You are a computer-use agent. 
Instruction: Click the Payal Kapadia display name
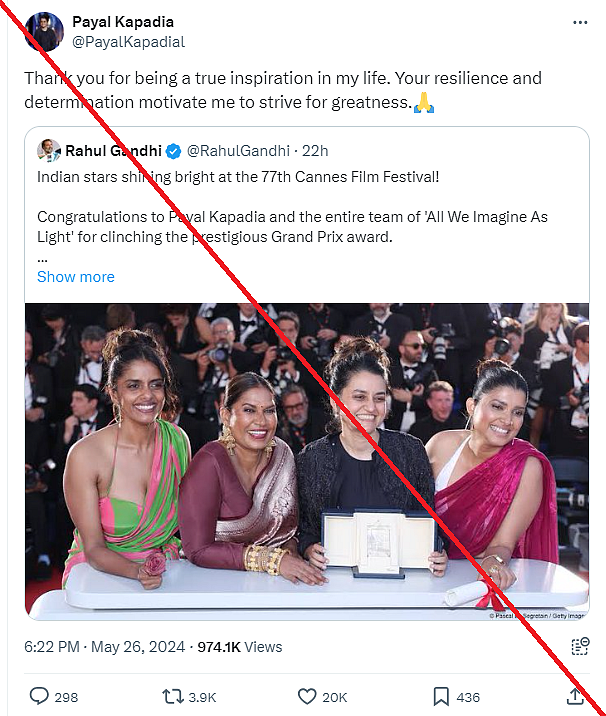(124, 22)
